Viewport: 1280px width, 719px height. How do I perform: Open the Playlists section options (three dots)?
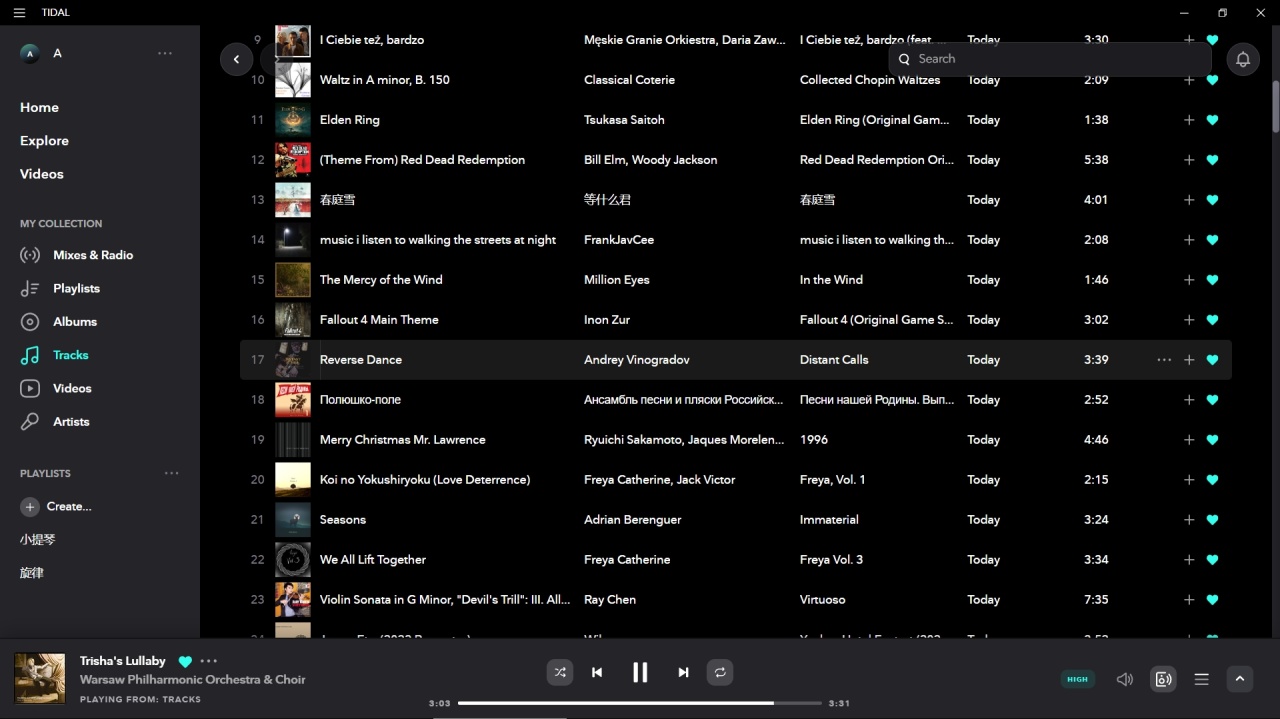(x=172, y=473)
